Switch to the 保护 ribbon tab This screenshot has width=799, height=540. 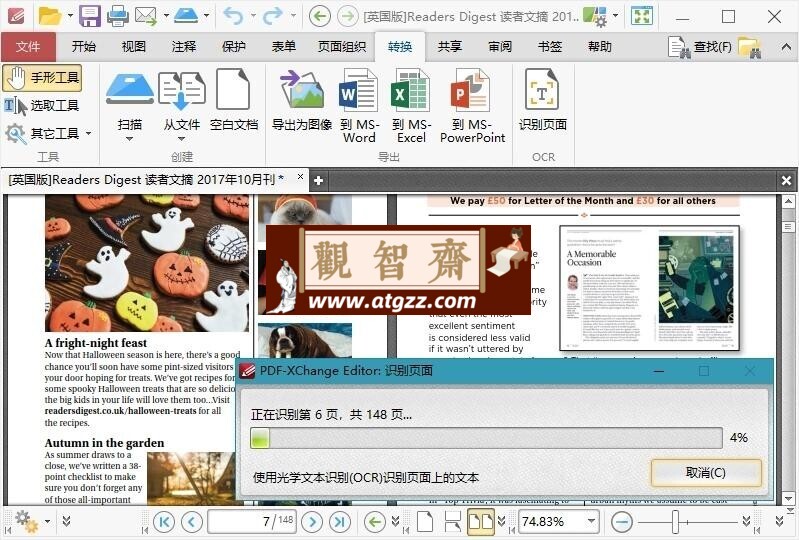pos(233,47)
